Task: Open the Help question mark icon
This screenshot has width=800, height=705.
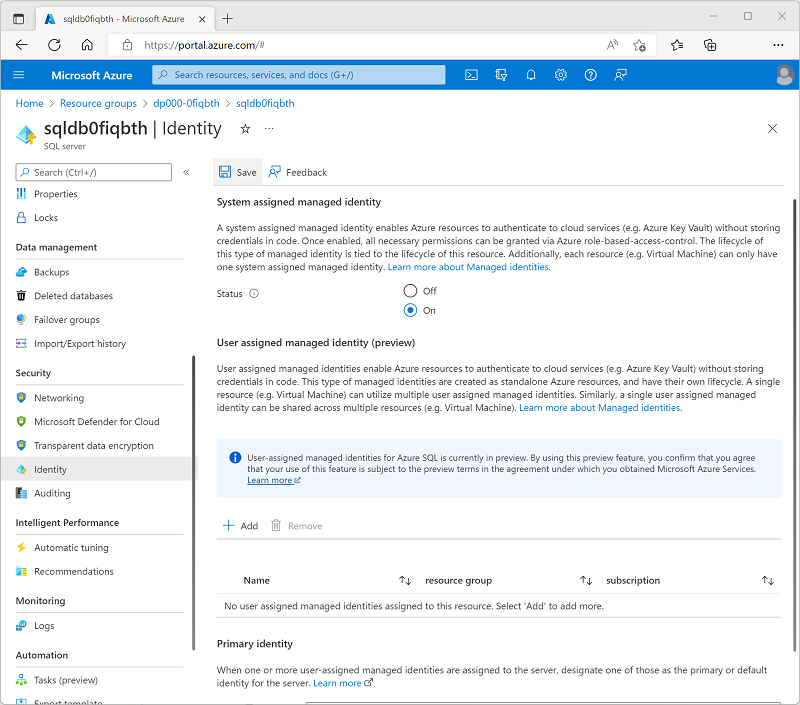Action: 590,75
